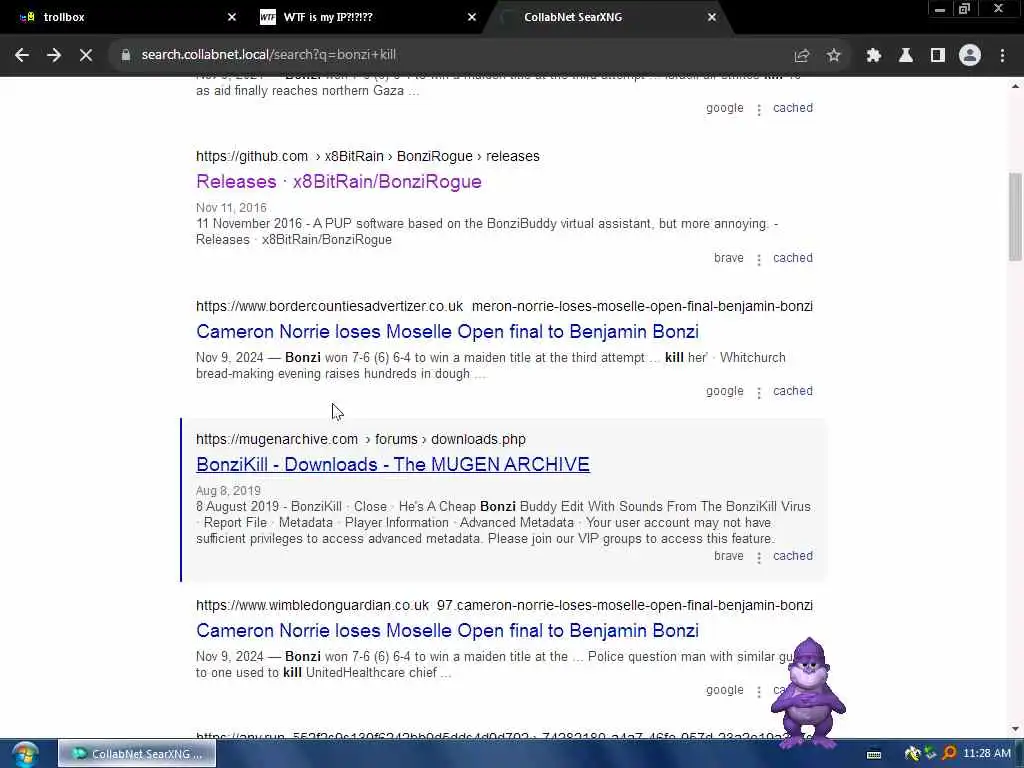Click 'Nov 11, 2016' date text
Viewport: 1024px width, 768px height.
[x=231, y=208]
